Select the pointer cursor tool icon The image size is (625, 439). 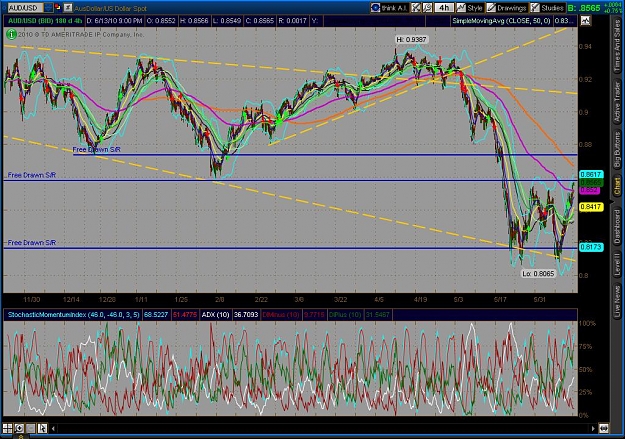pyautogui.click(x=42, y=428)
